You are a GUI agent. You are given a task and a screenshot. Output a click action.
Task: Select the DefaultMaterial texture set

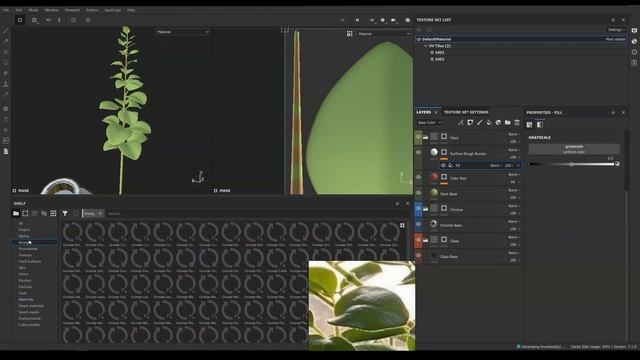521,39
